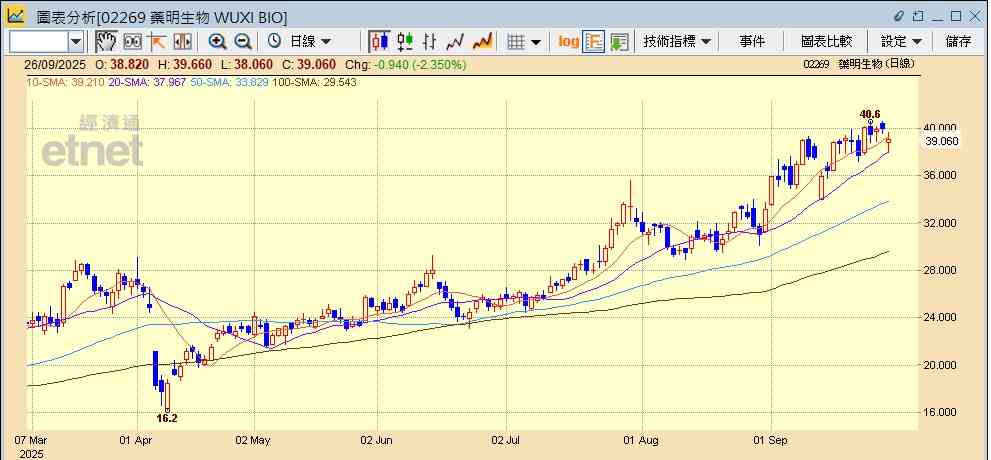Click the 50-SMA indicator label

click(229, 82)
